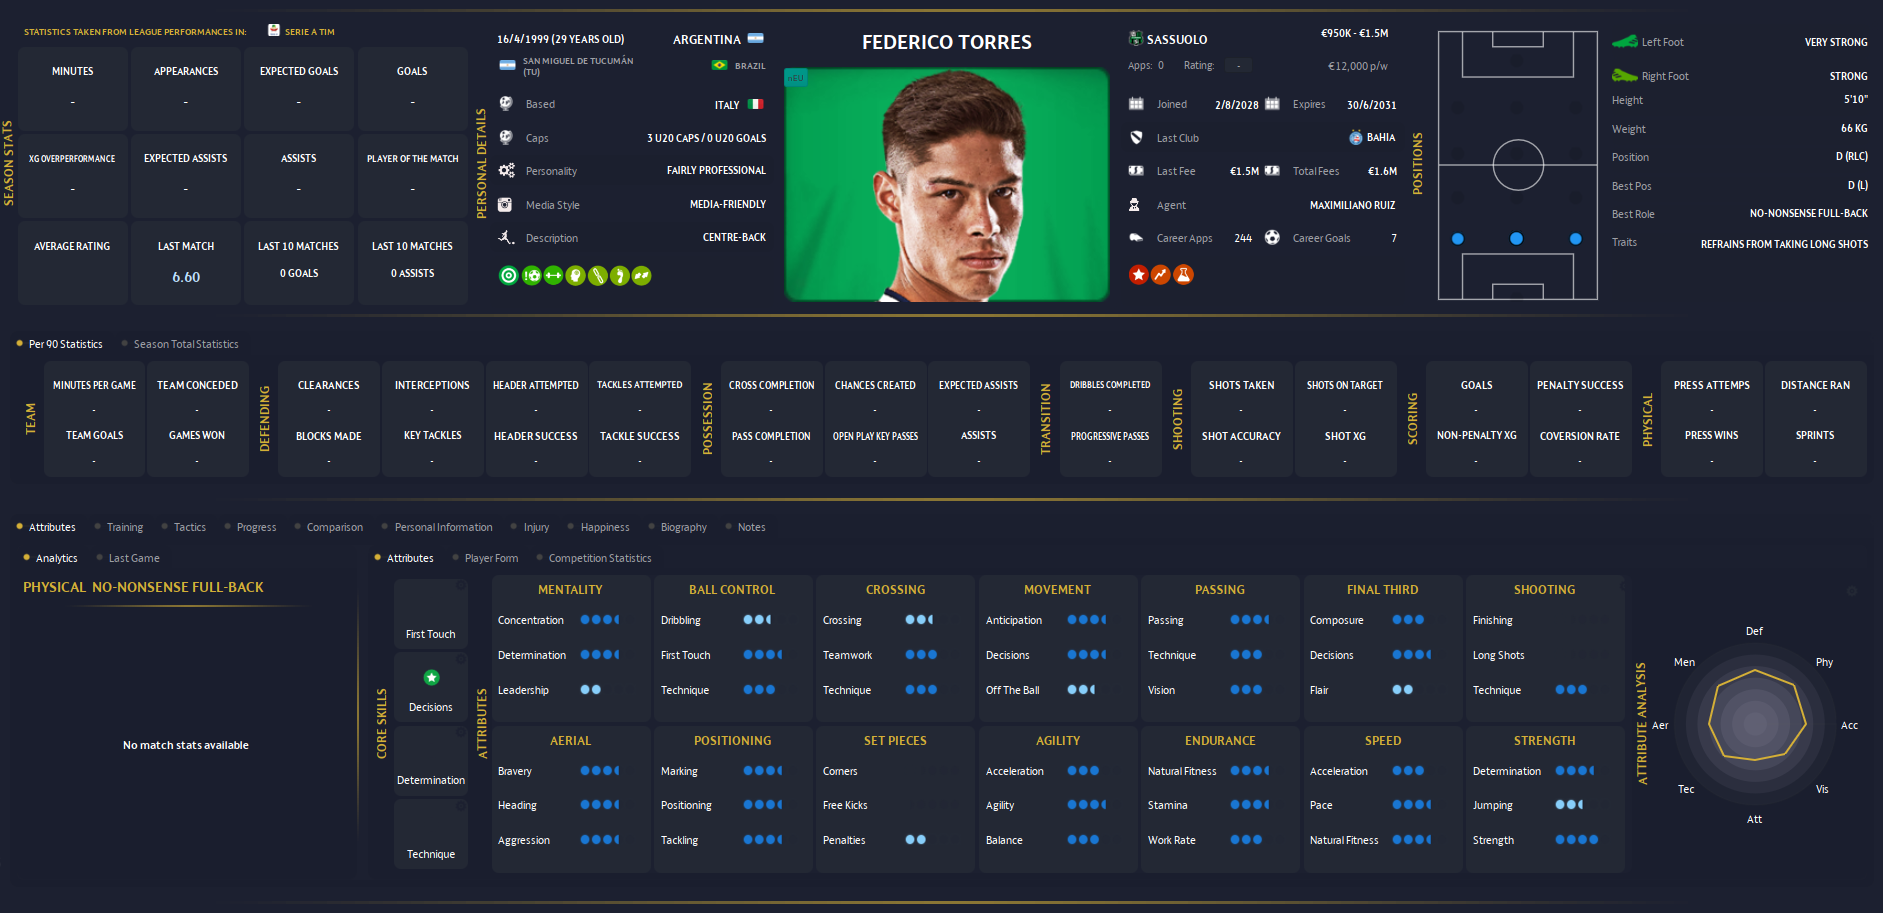Open the Progress tab
This screenshot has width=1883, height=913.
point(251,527)
